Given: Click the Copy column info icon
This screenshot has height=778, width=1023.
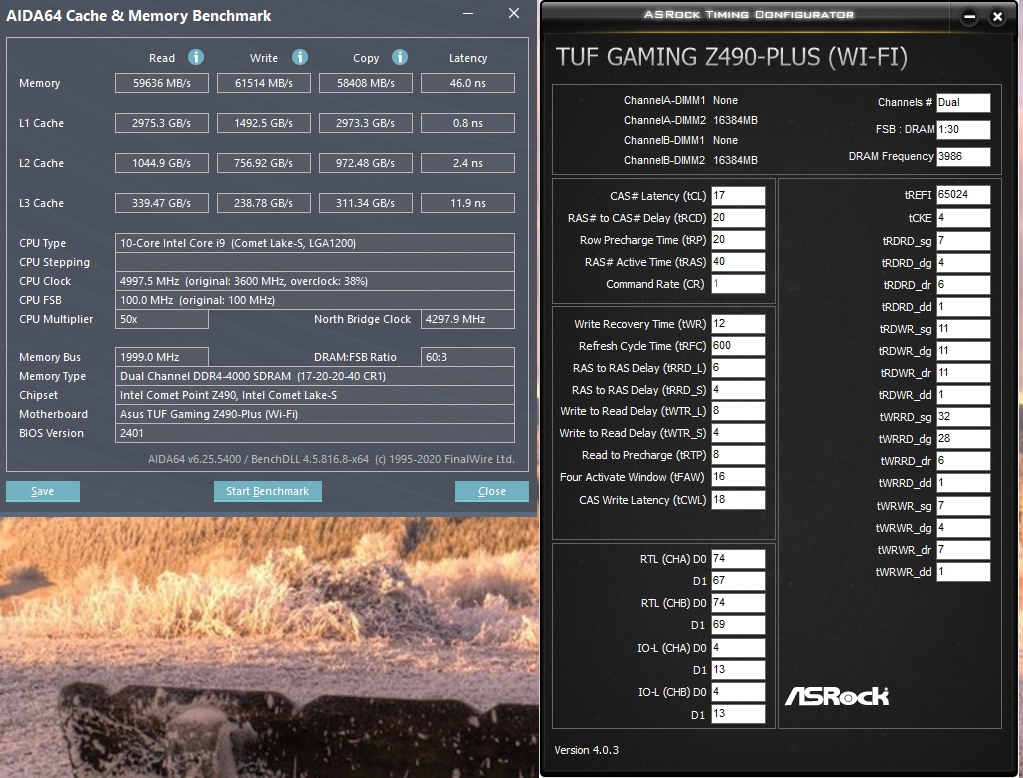Looking at the screenshot, I should click(x=400, y=57).
